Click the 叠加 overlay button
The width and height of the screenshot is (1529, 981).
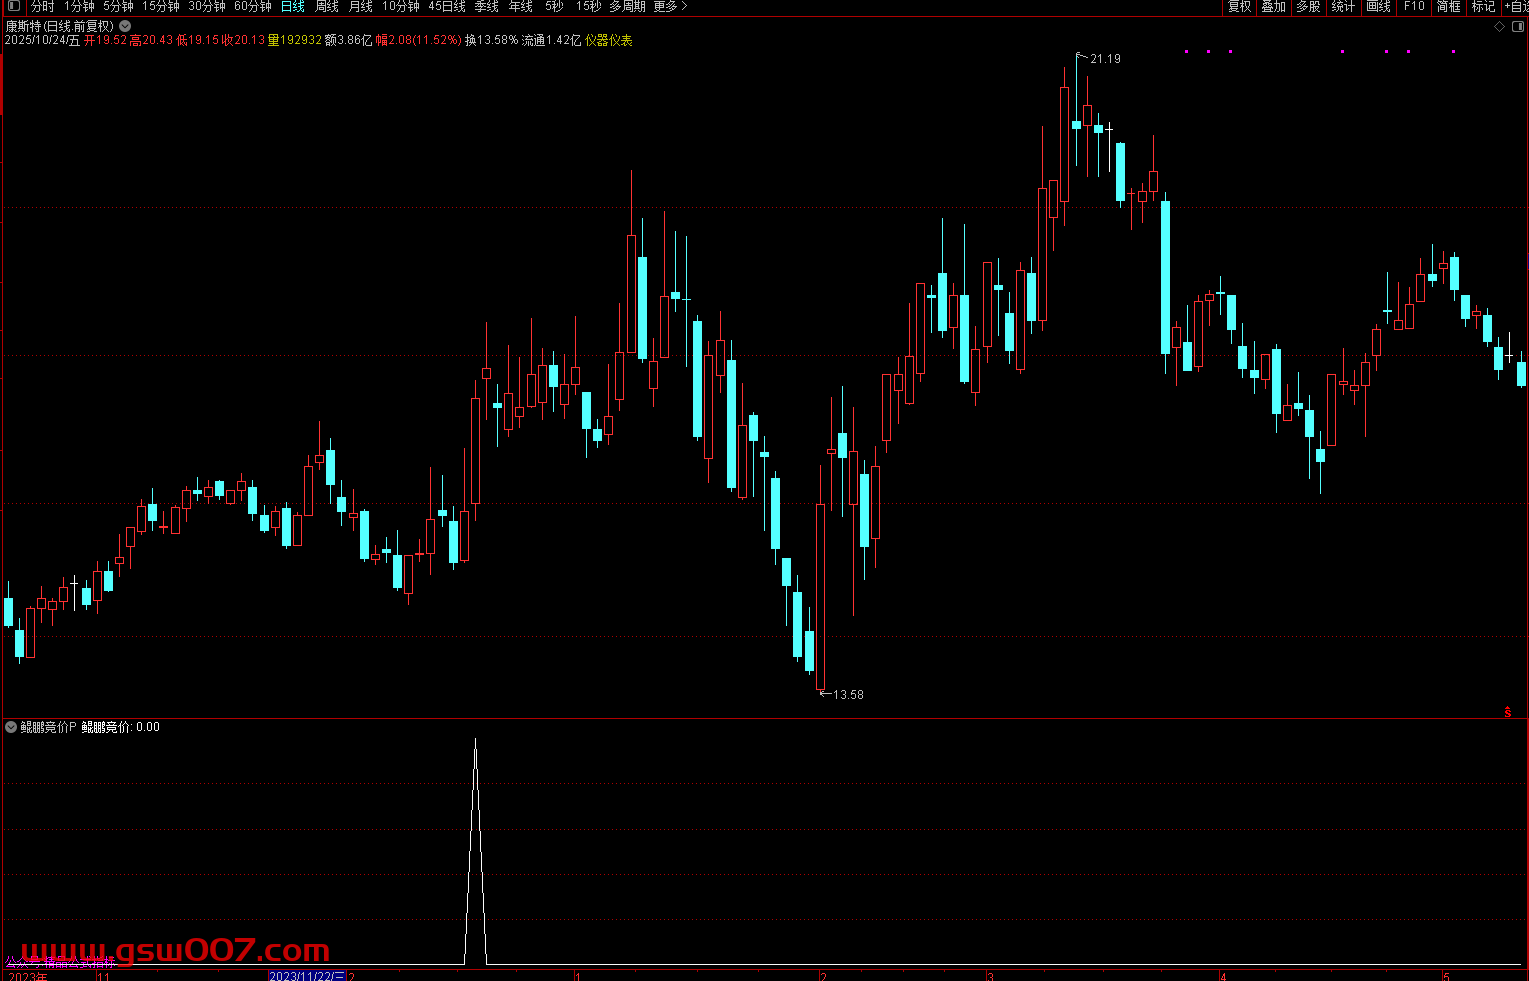click(1273, 7)
